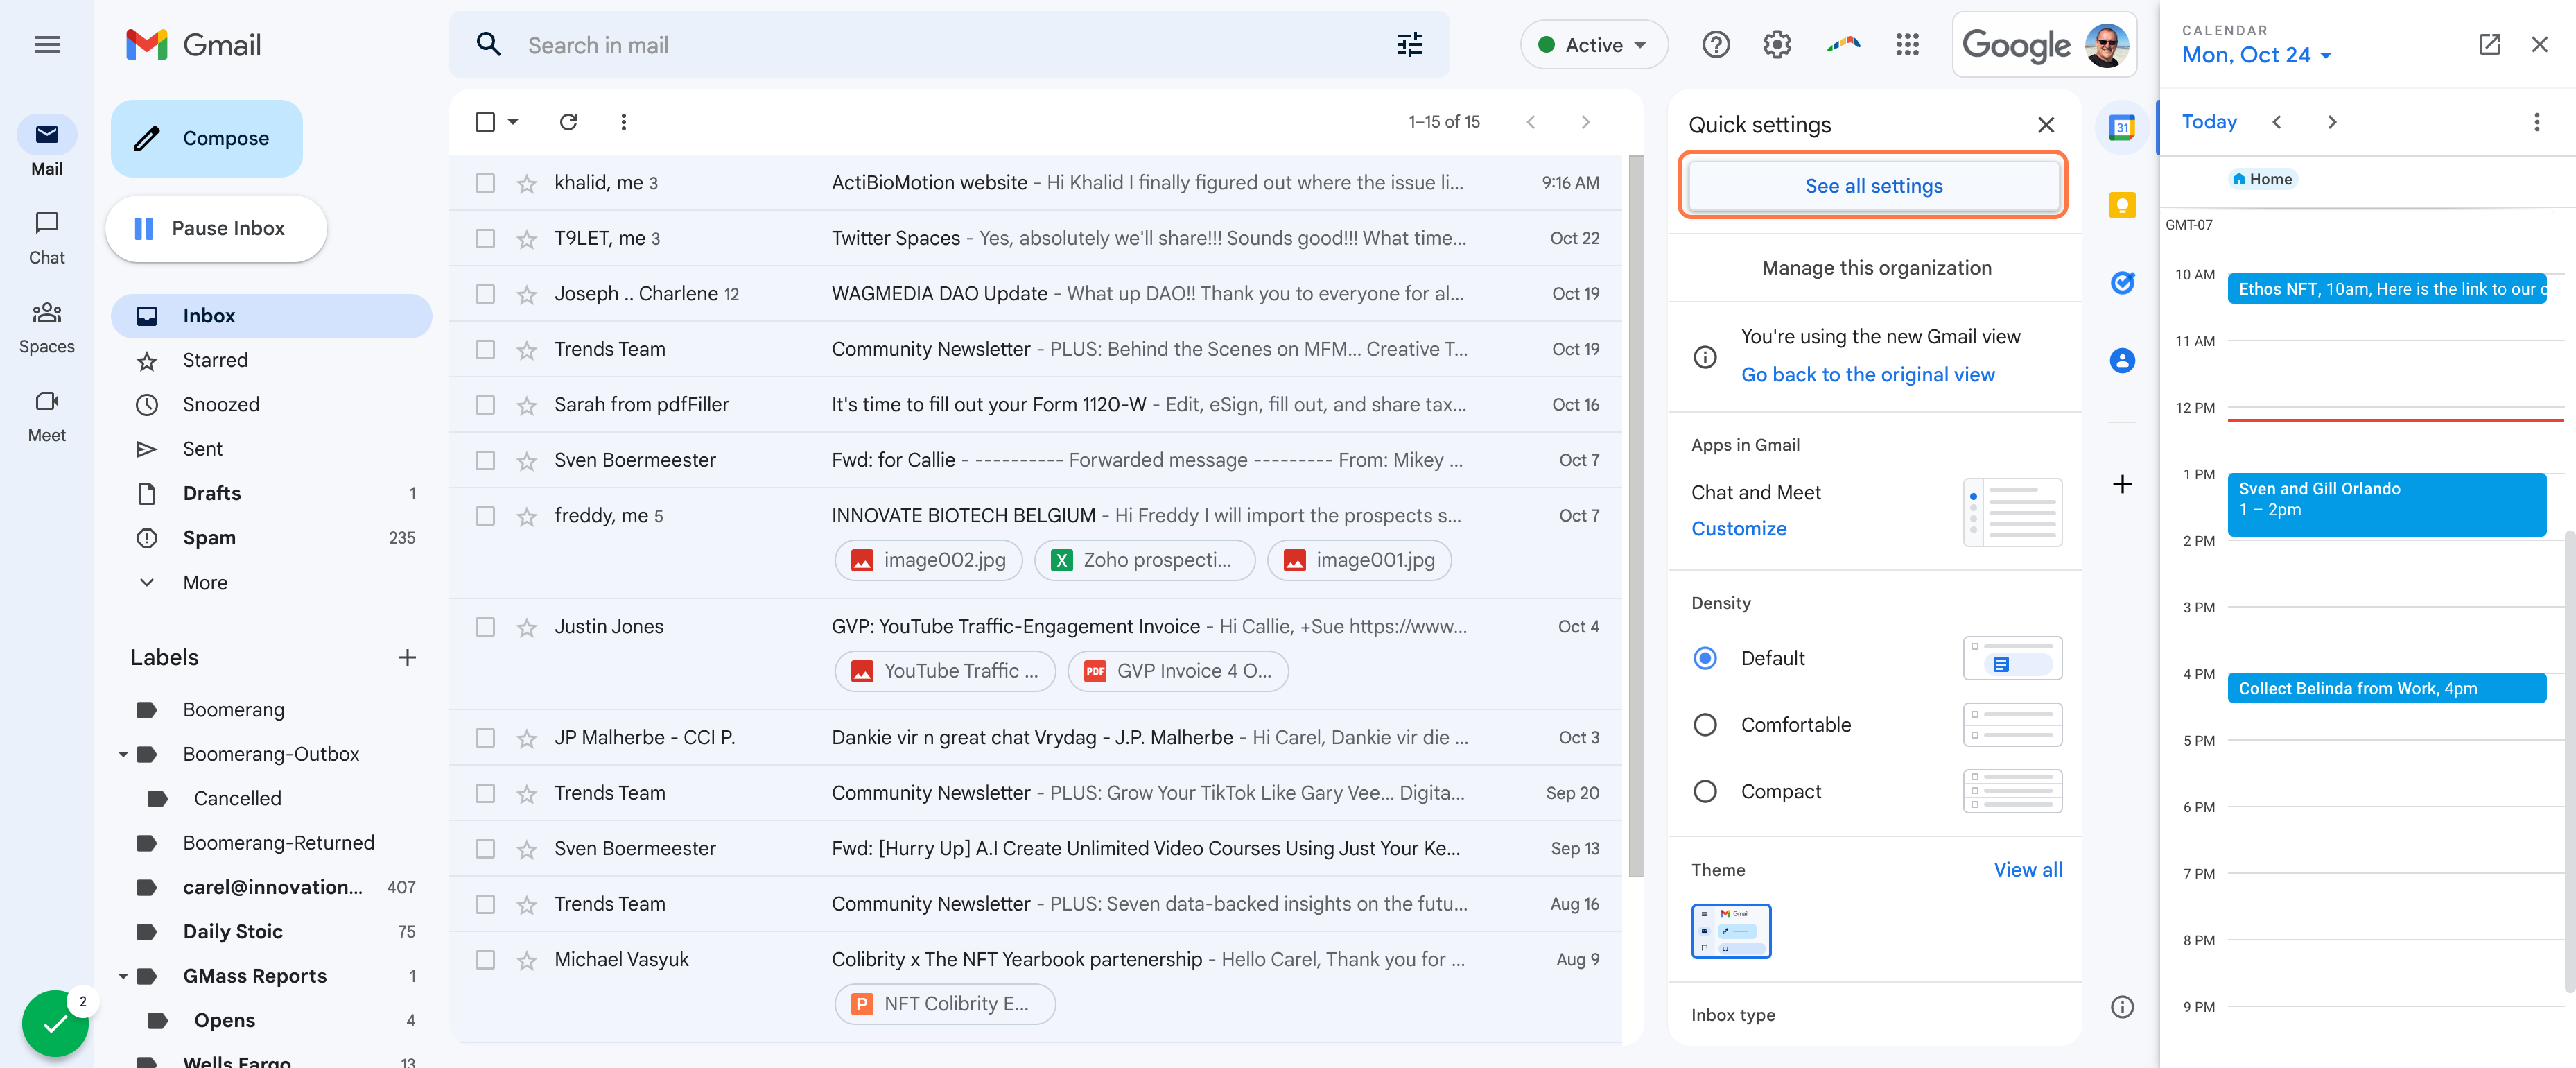Close the Quick settings panel

pyautogui.click(x=2046, y=125)
